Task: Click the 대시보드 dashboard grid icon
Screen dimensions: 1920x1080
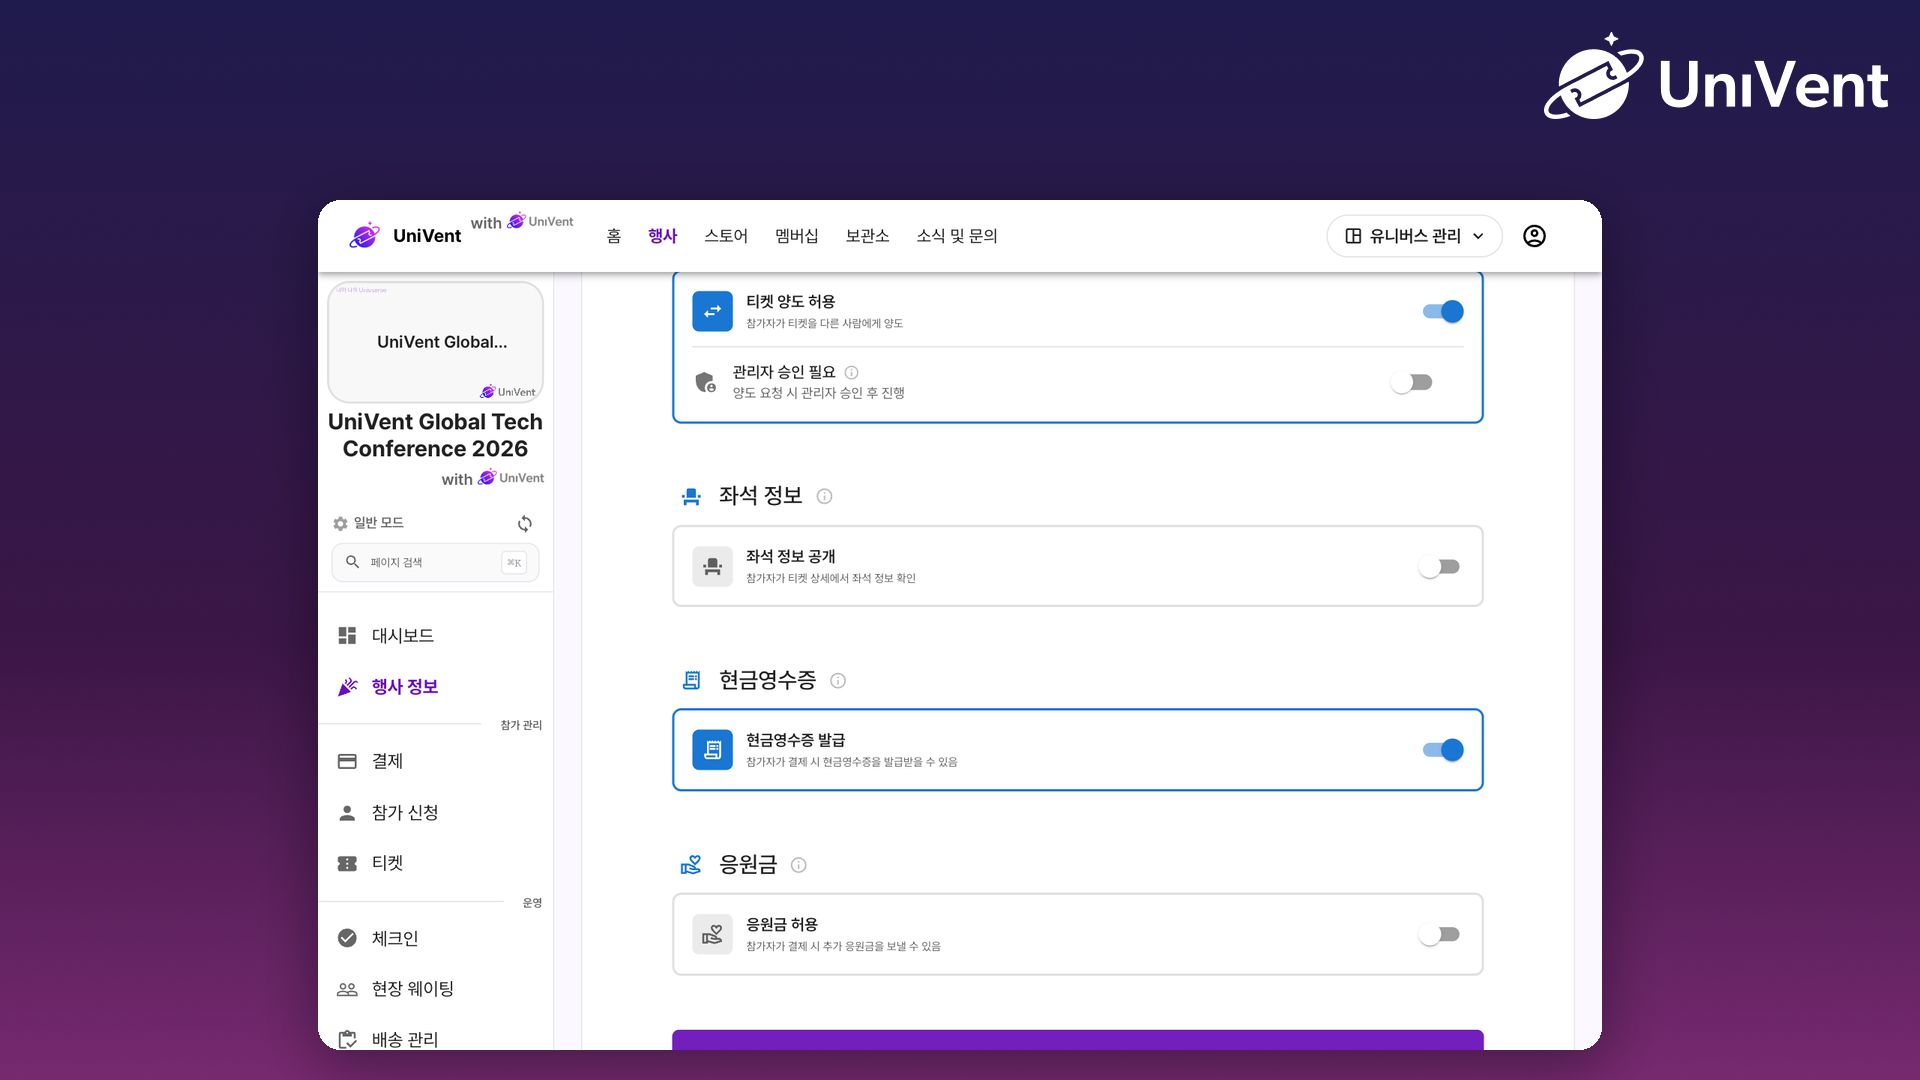Action: click(x=347, y=636)
